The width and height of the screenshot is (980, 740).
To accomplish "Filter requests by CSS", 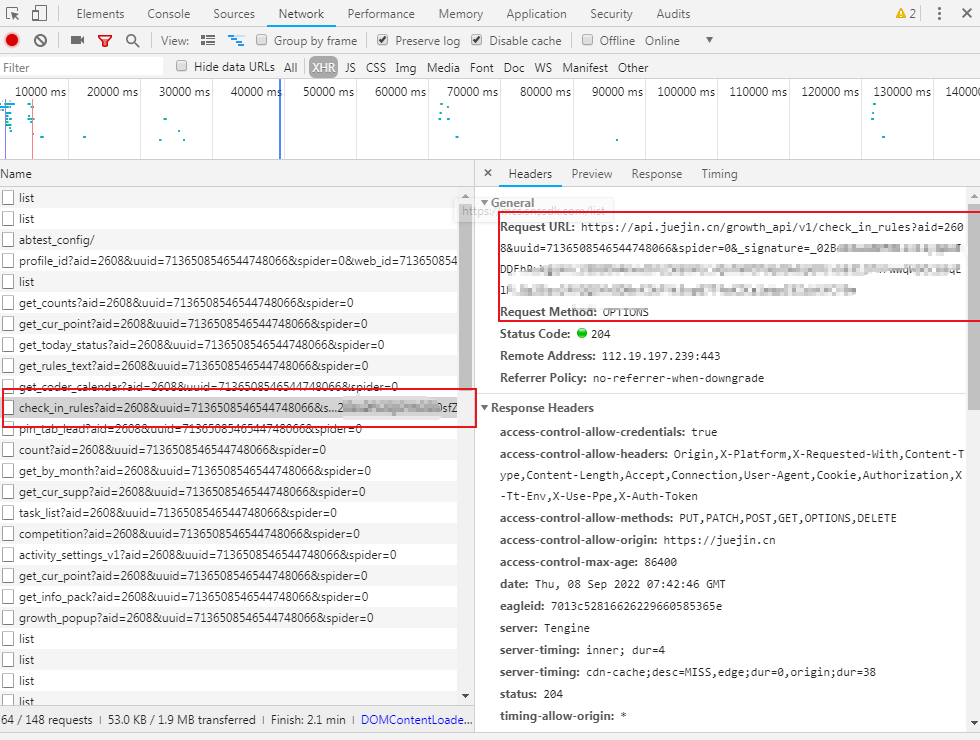I will point(376,68).
